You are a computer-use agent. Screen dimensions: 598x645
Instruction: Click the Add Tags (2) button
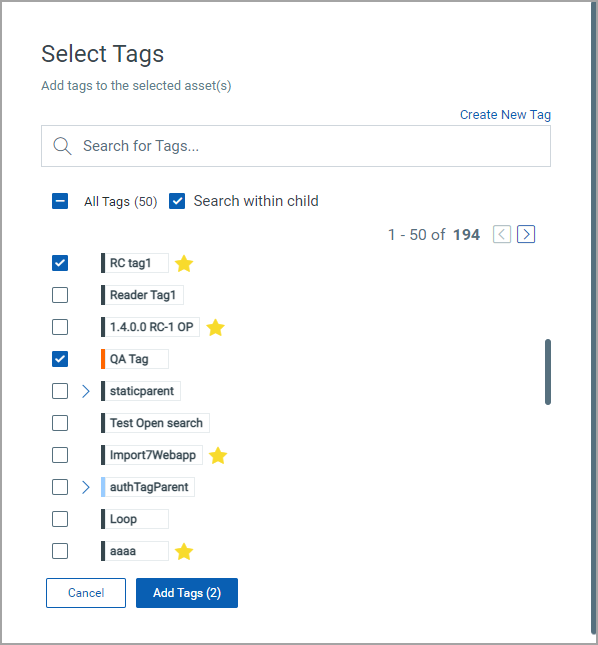[187, 593]
